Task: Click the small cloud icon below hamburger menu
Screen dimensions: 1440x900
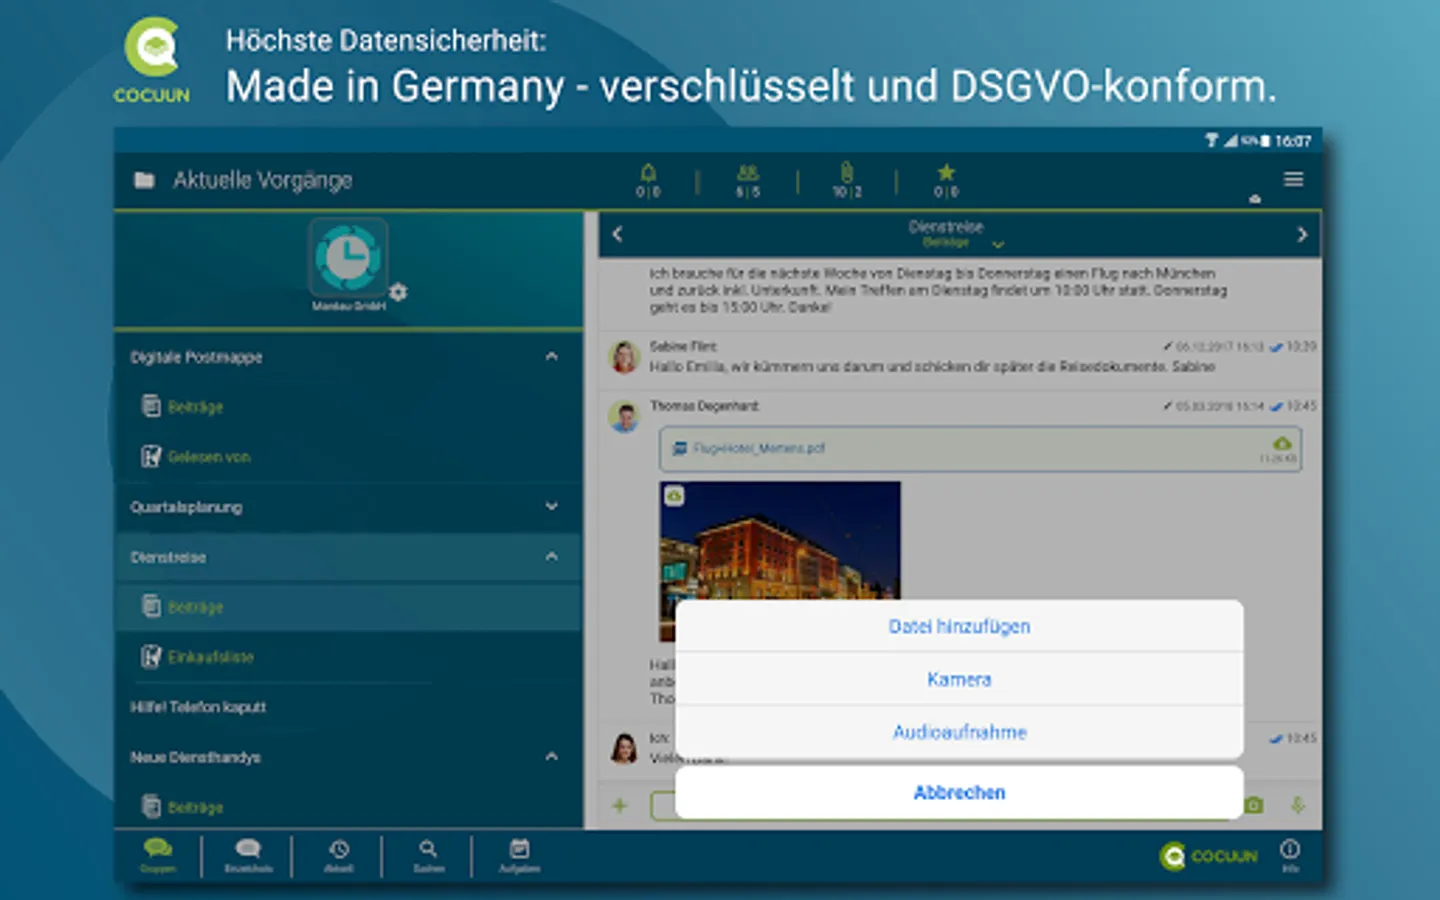Action: click(x=1255, y=199)
